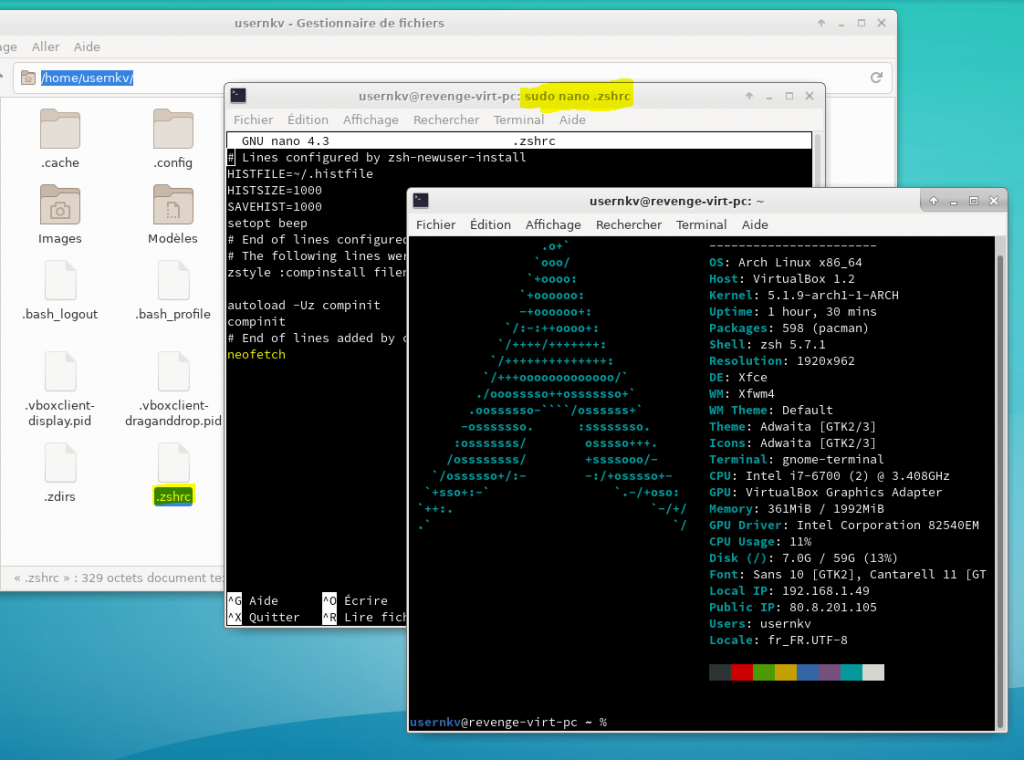This screenshot has height=760, width=1024.
Task: Open Édition menu in the front terminal
Action: tap(490, 225)
